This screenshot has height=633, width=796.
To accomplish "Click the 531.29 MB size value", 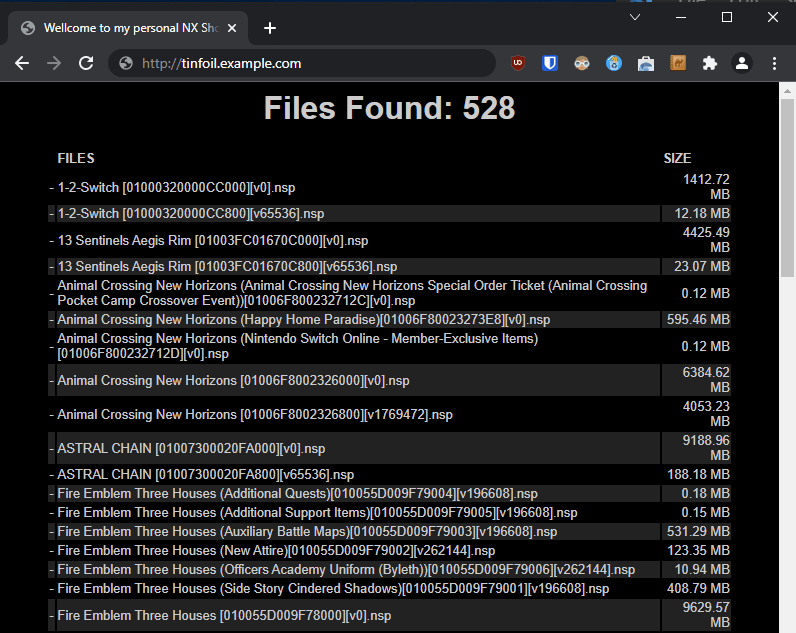I will coord(699,531).
